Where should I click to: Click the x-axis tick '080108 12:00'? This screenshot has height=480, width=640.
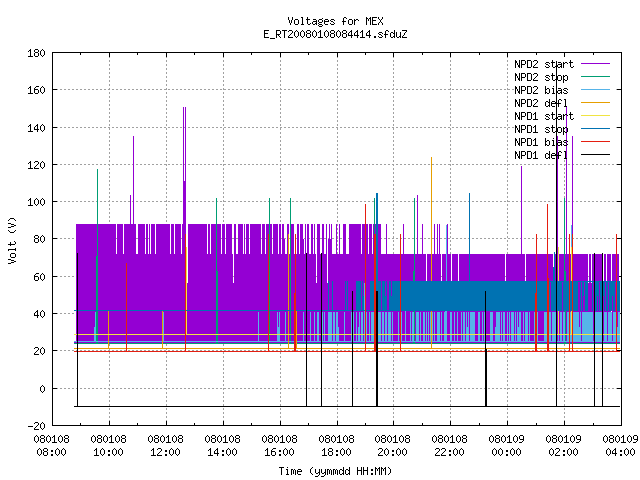pos(165,446)
